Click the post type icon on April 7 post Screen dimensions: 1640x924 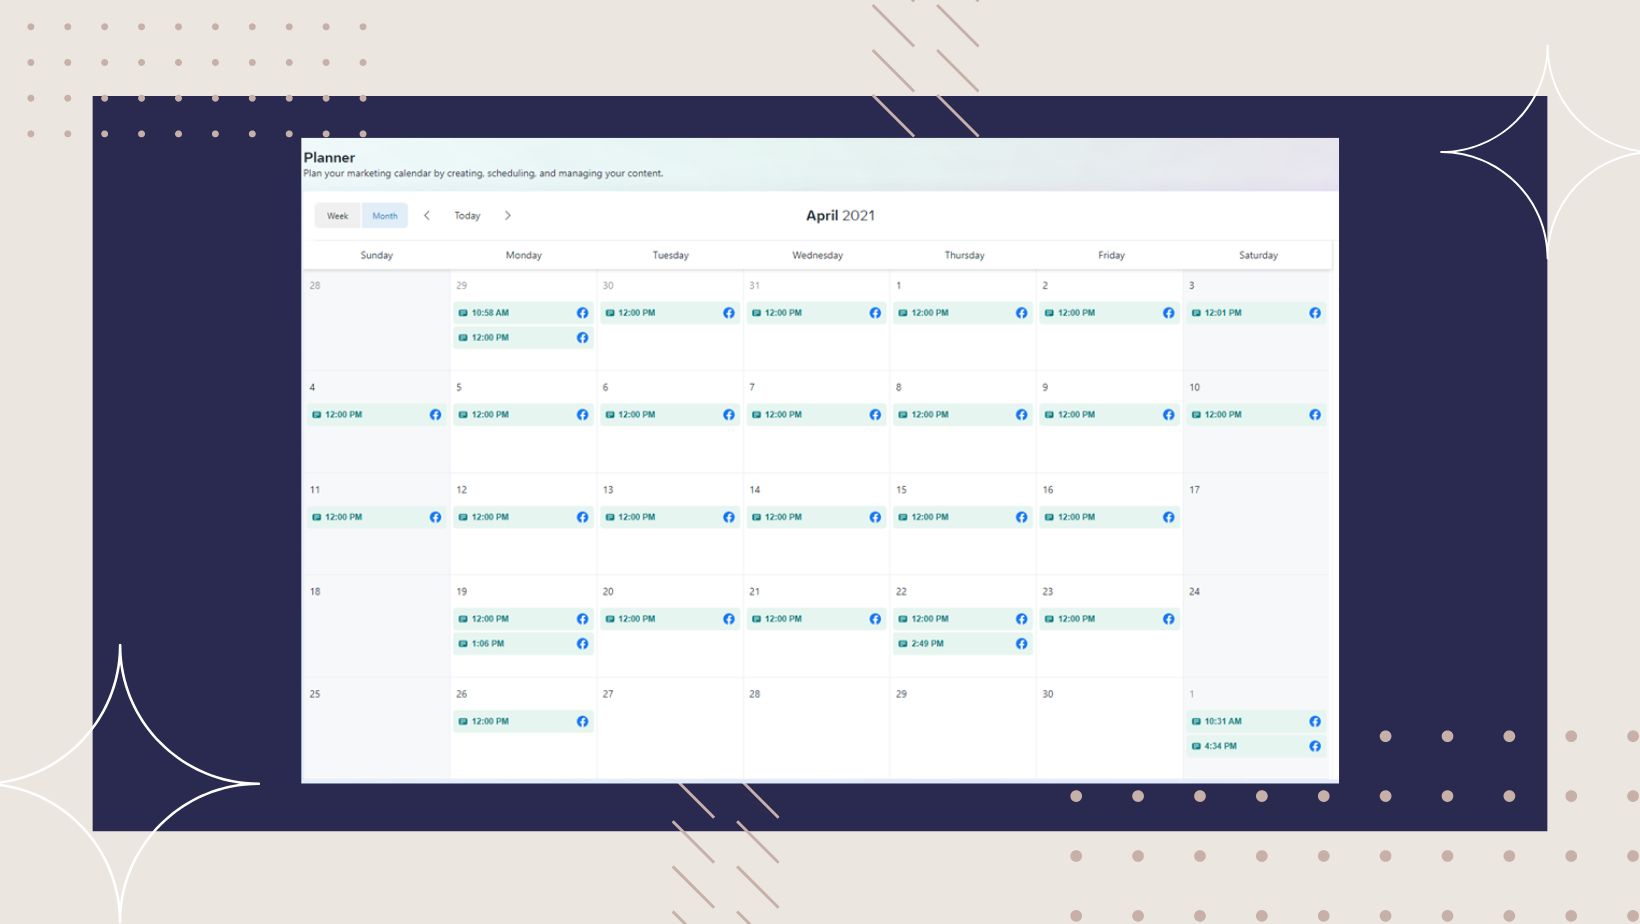coord(756,415)
